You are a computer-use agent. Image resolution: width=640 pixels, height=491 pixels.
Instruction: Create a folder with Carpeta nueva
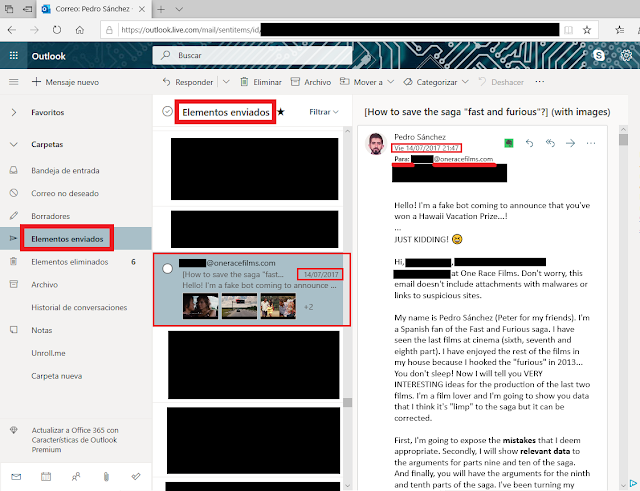pyautogui.click(x=57, y=376)
